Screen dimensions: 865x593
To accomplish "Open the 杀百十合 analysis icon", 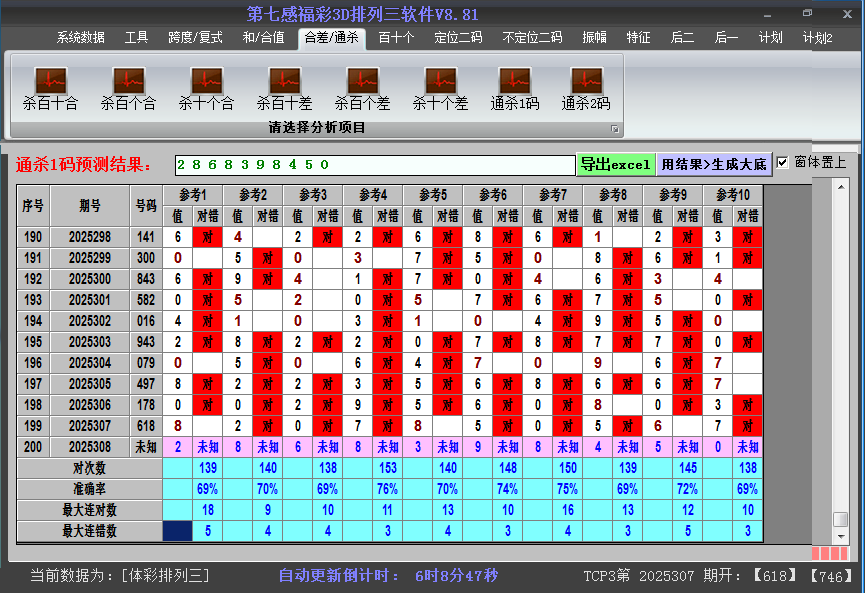I will coord(50,82).
